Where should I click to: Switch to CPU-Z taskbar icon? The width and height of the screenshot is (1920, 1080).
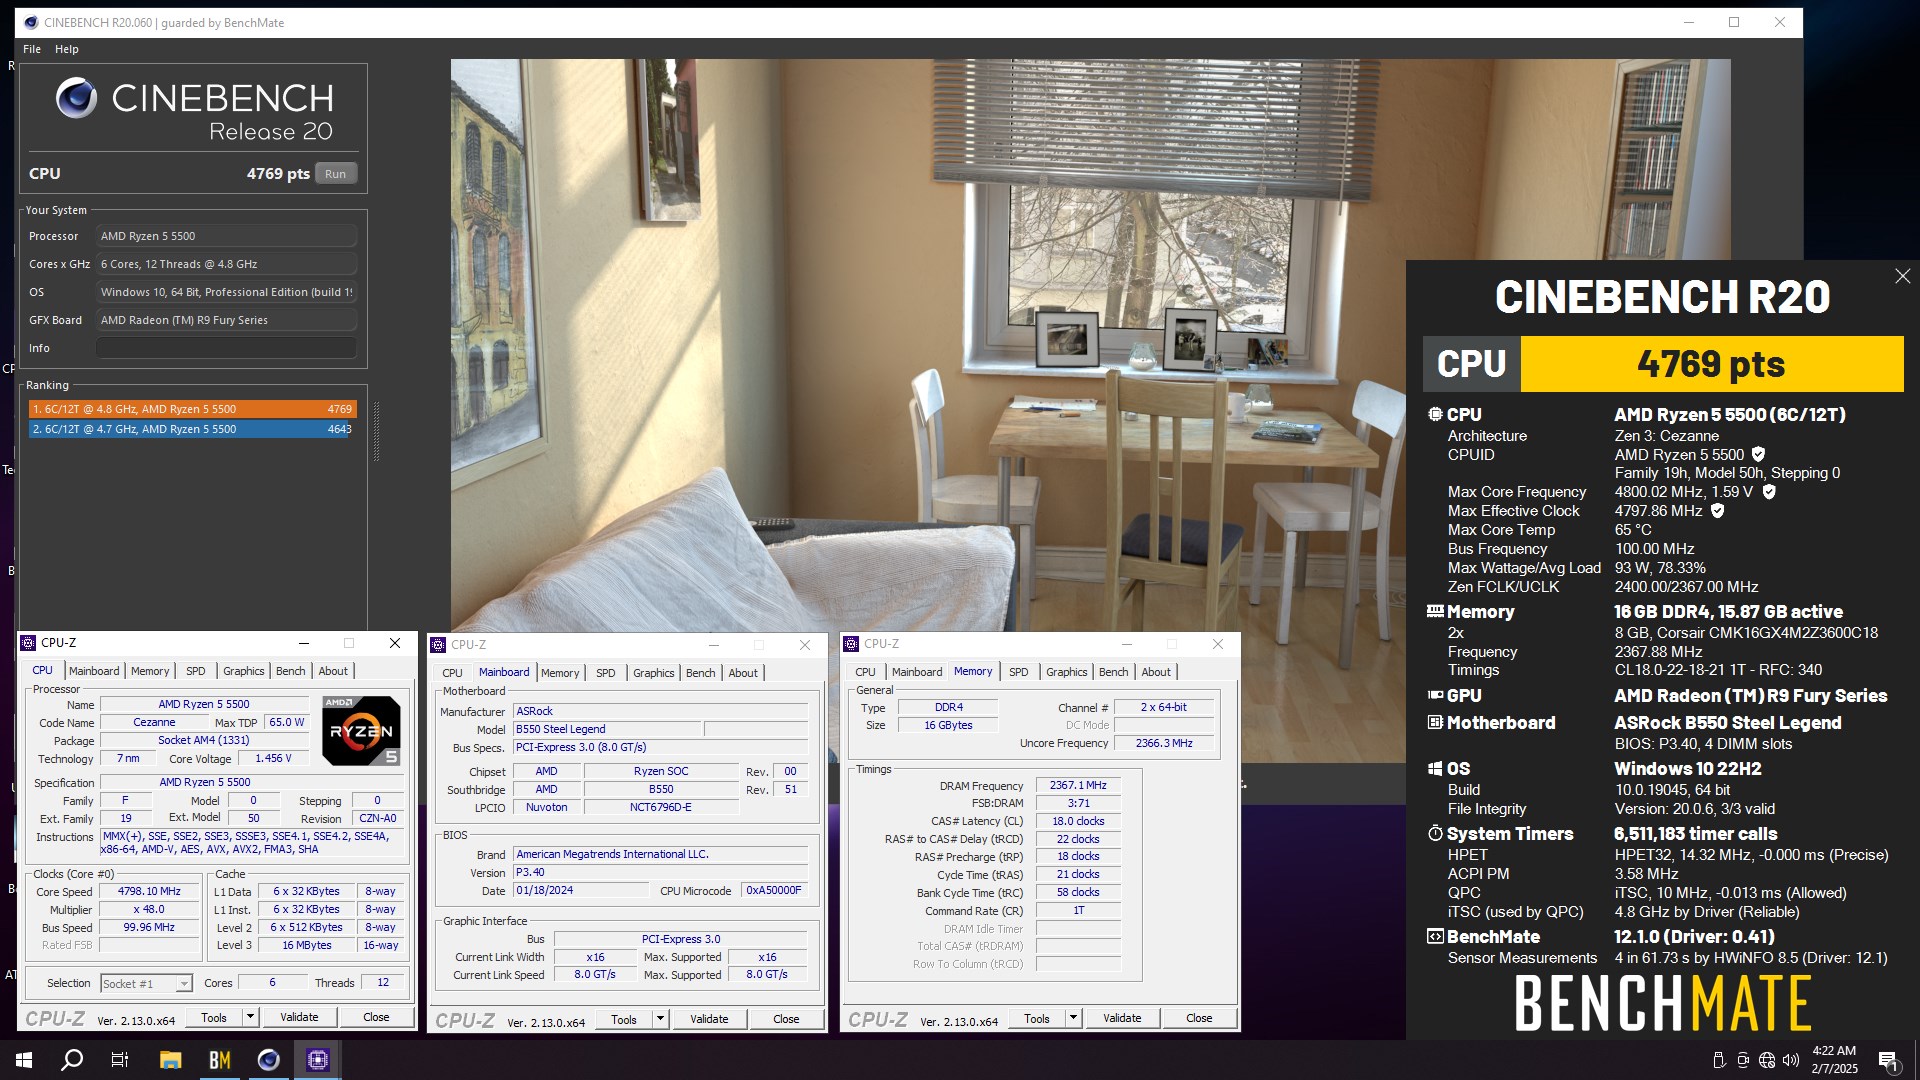pos(318,1060)
